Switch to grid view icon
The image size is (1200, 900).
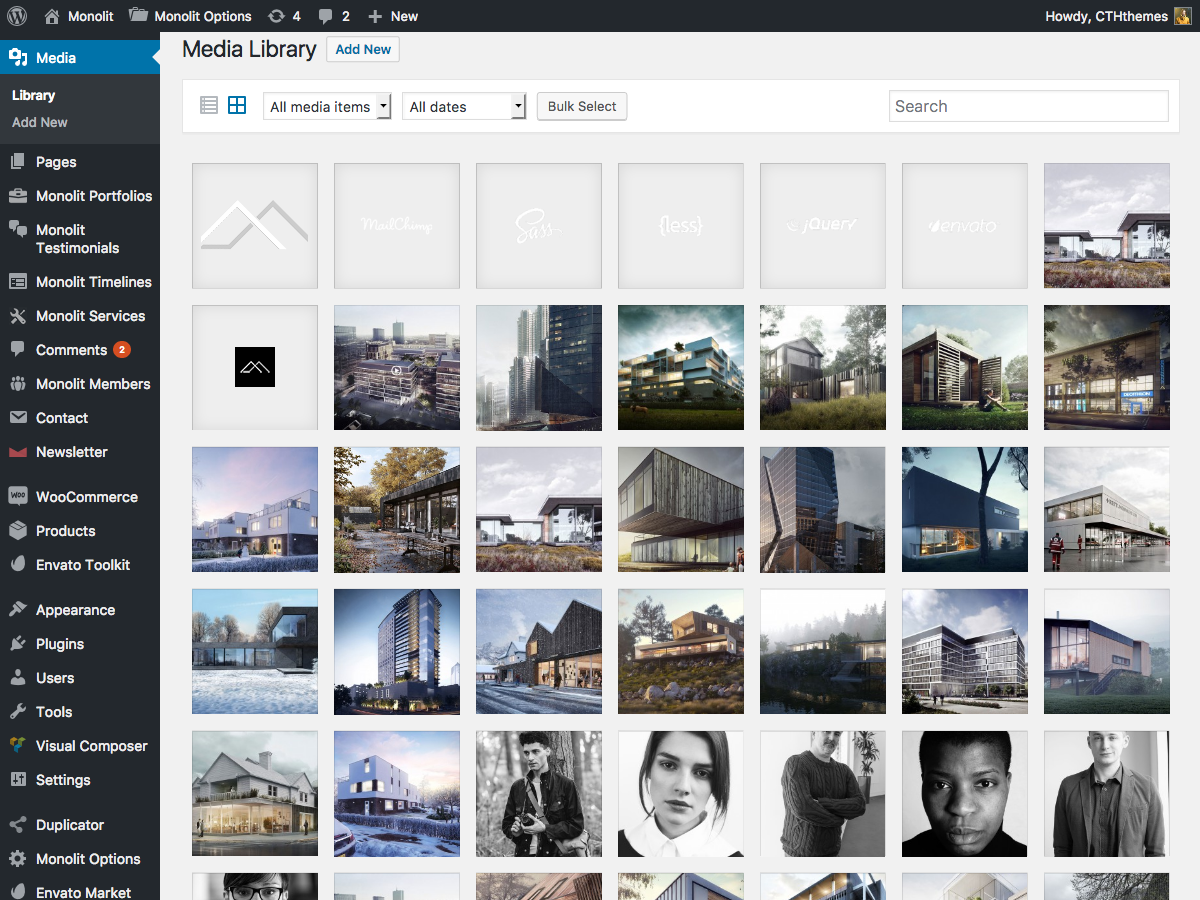237,105
